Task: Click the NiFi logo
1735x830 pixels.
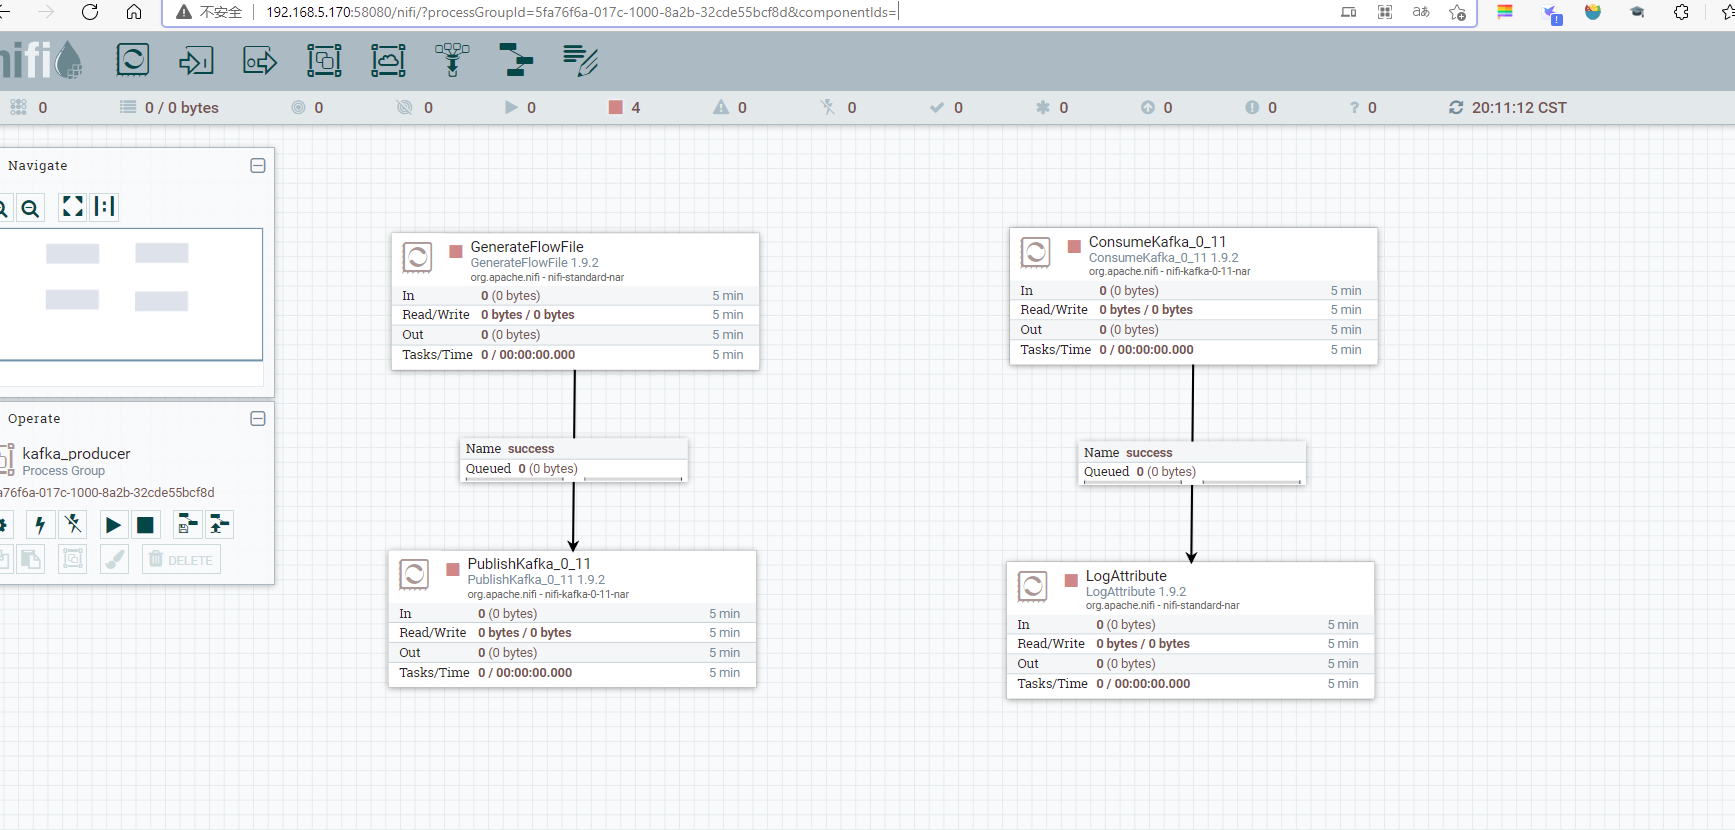Action: tap(41, 60)
